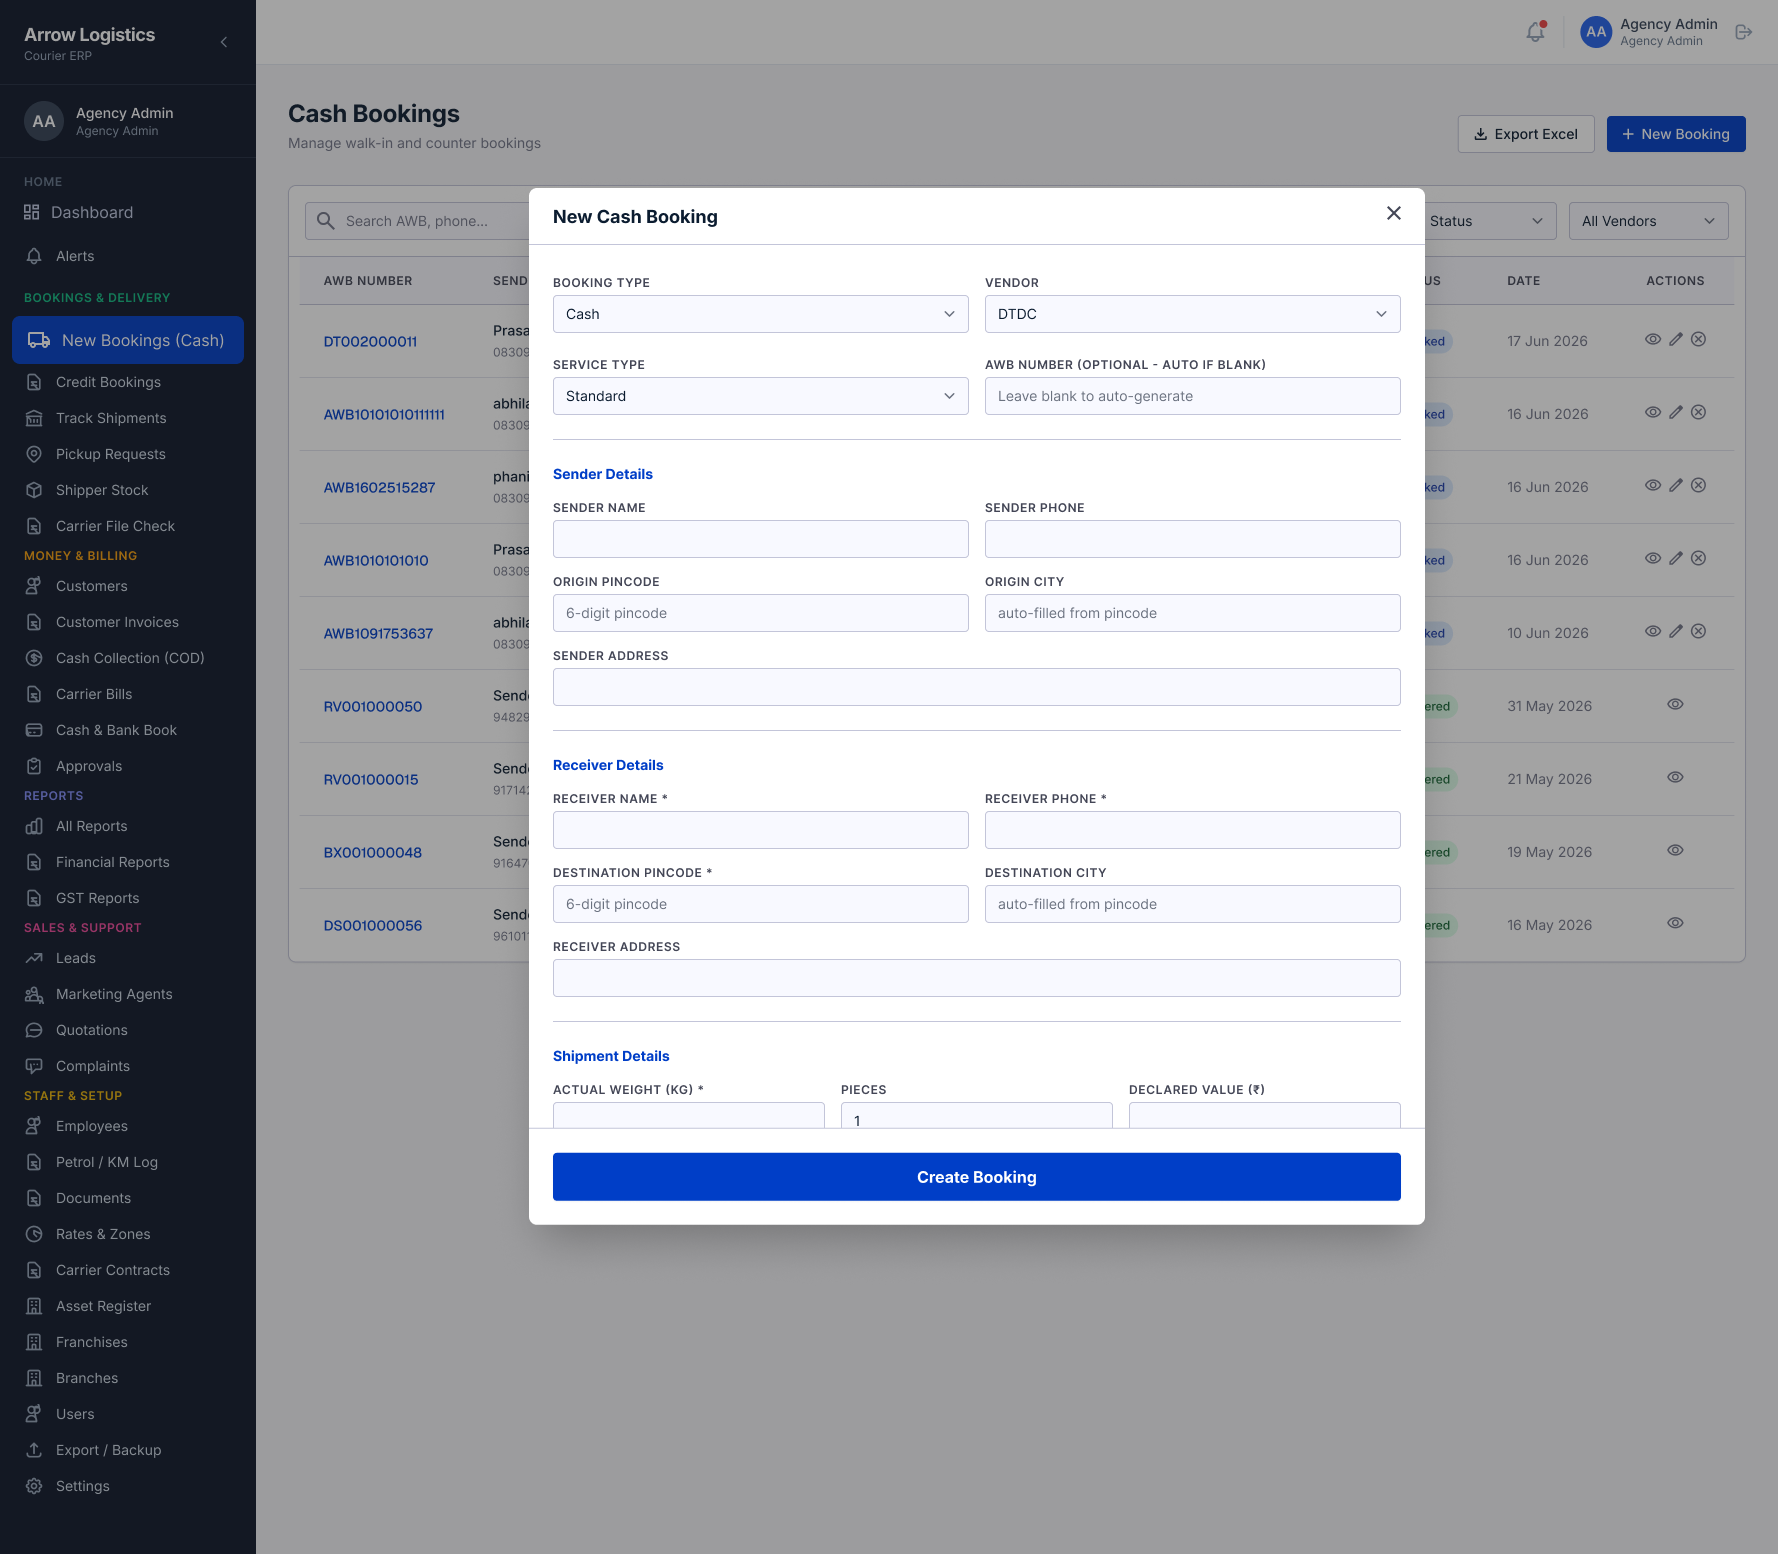Focus the Destination Pincode field
This screenshot has height=1554, width=1778.
tap(761, 904)
